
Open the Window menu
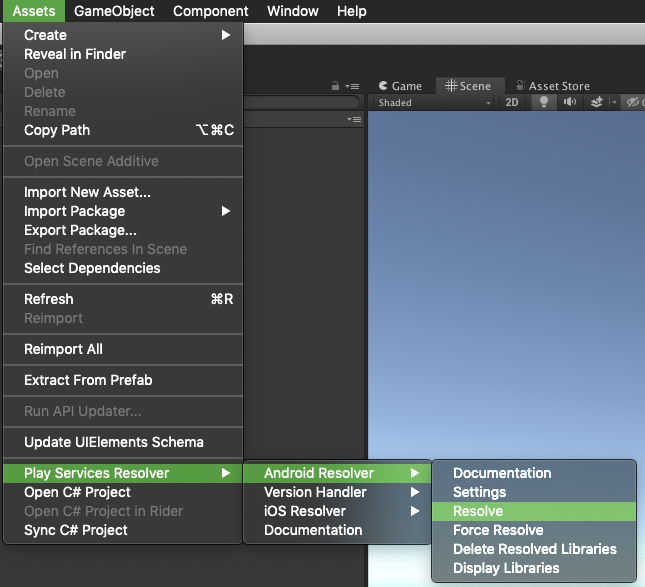click(292, 11)
